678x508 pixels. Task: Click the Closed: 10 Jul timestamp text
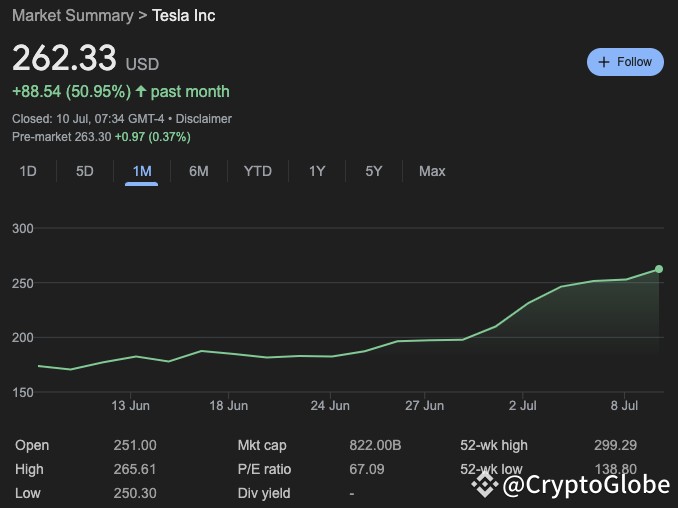click(88, 119)
